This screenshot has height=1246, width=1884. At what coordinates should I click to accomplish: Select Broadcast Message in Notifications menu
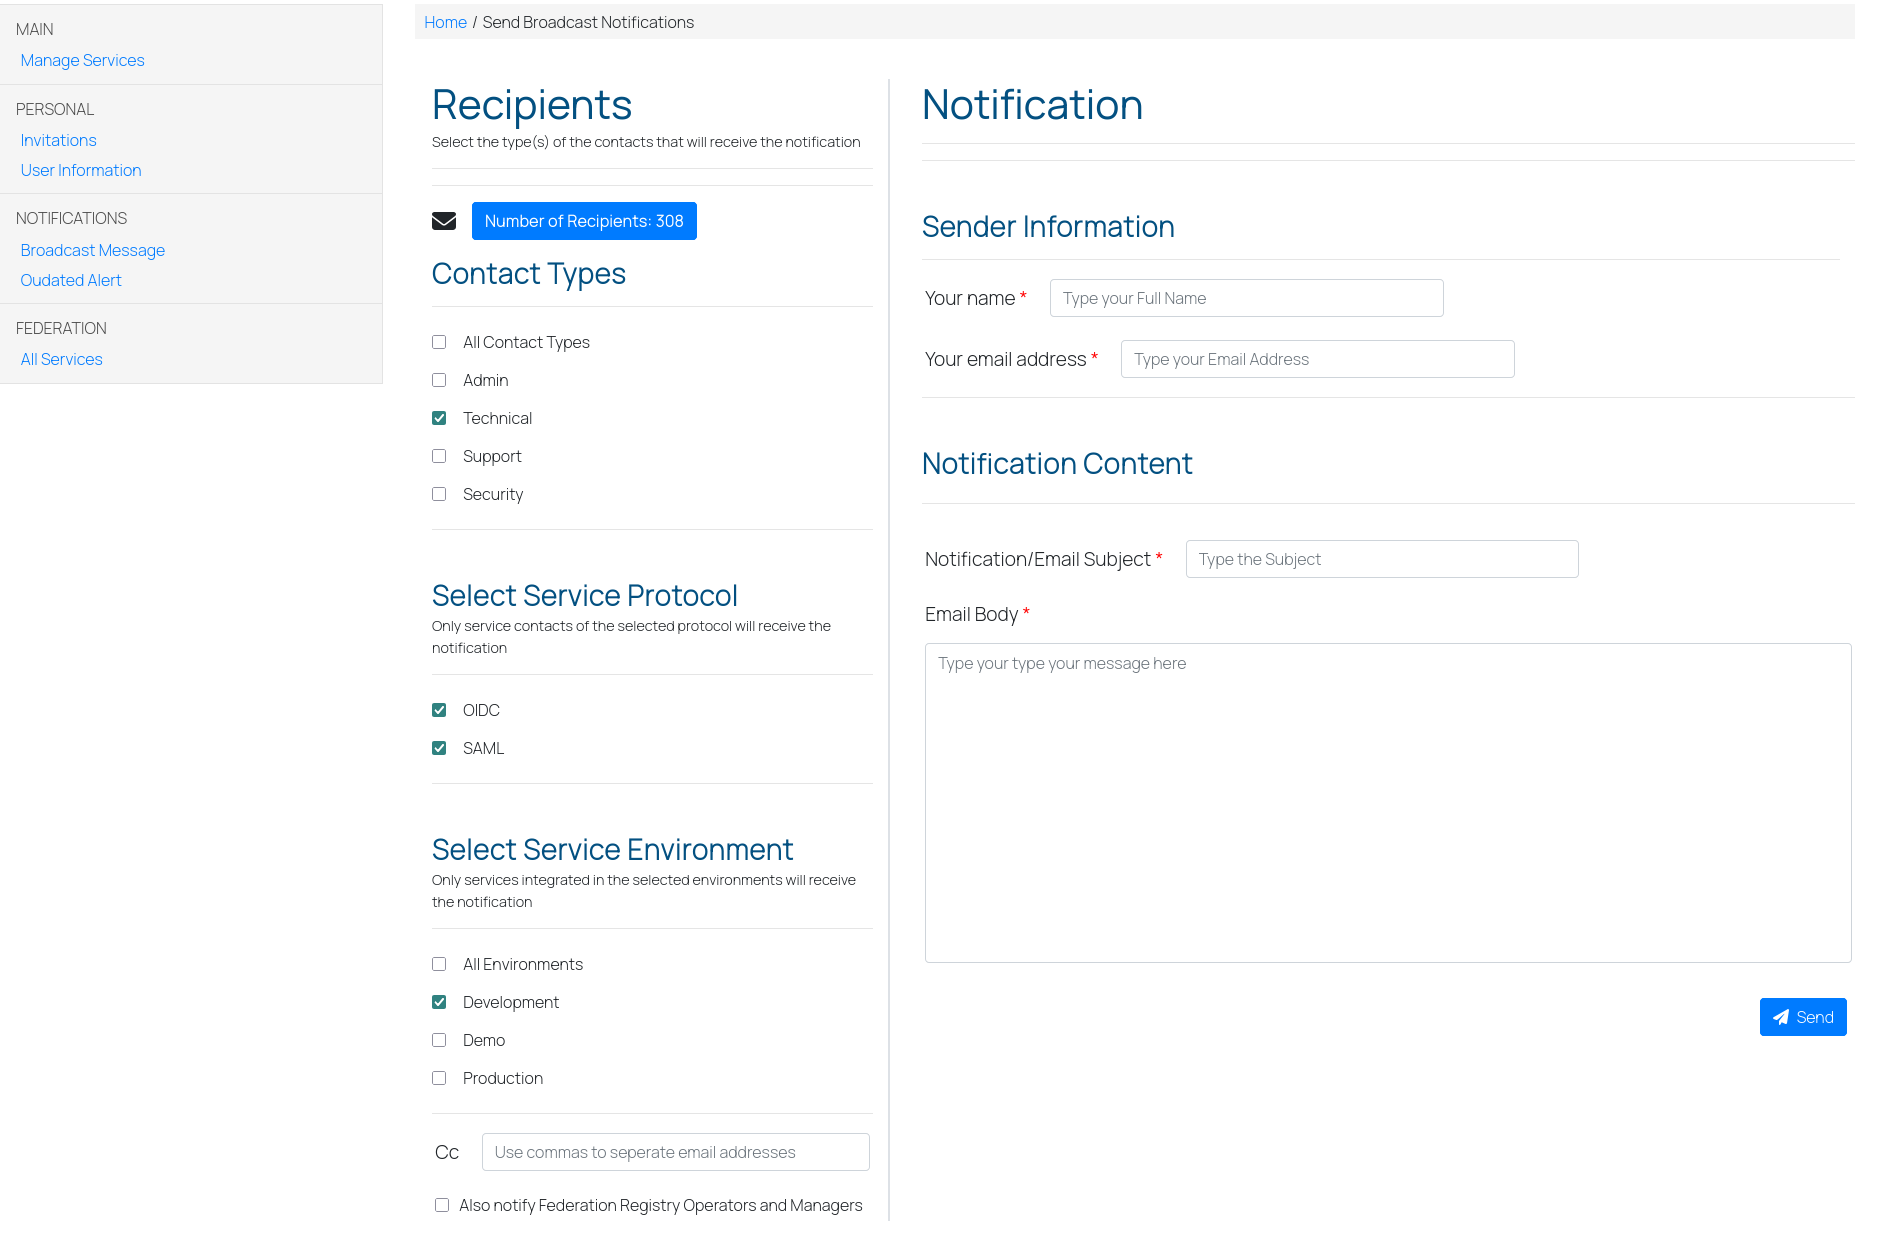92,250
